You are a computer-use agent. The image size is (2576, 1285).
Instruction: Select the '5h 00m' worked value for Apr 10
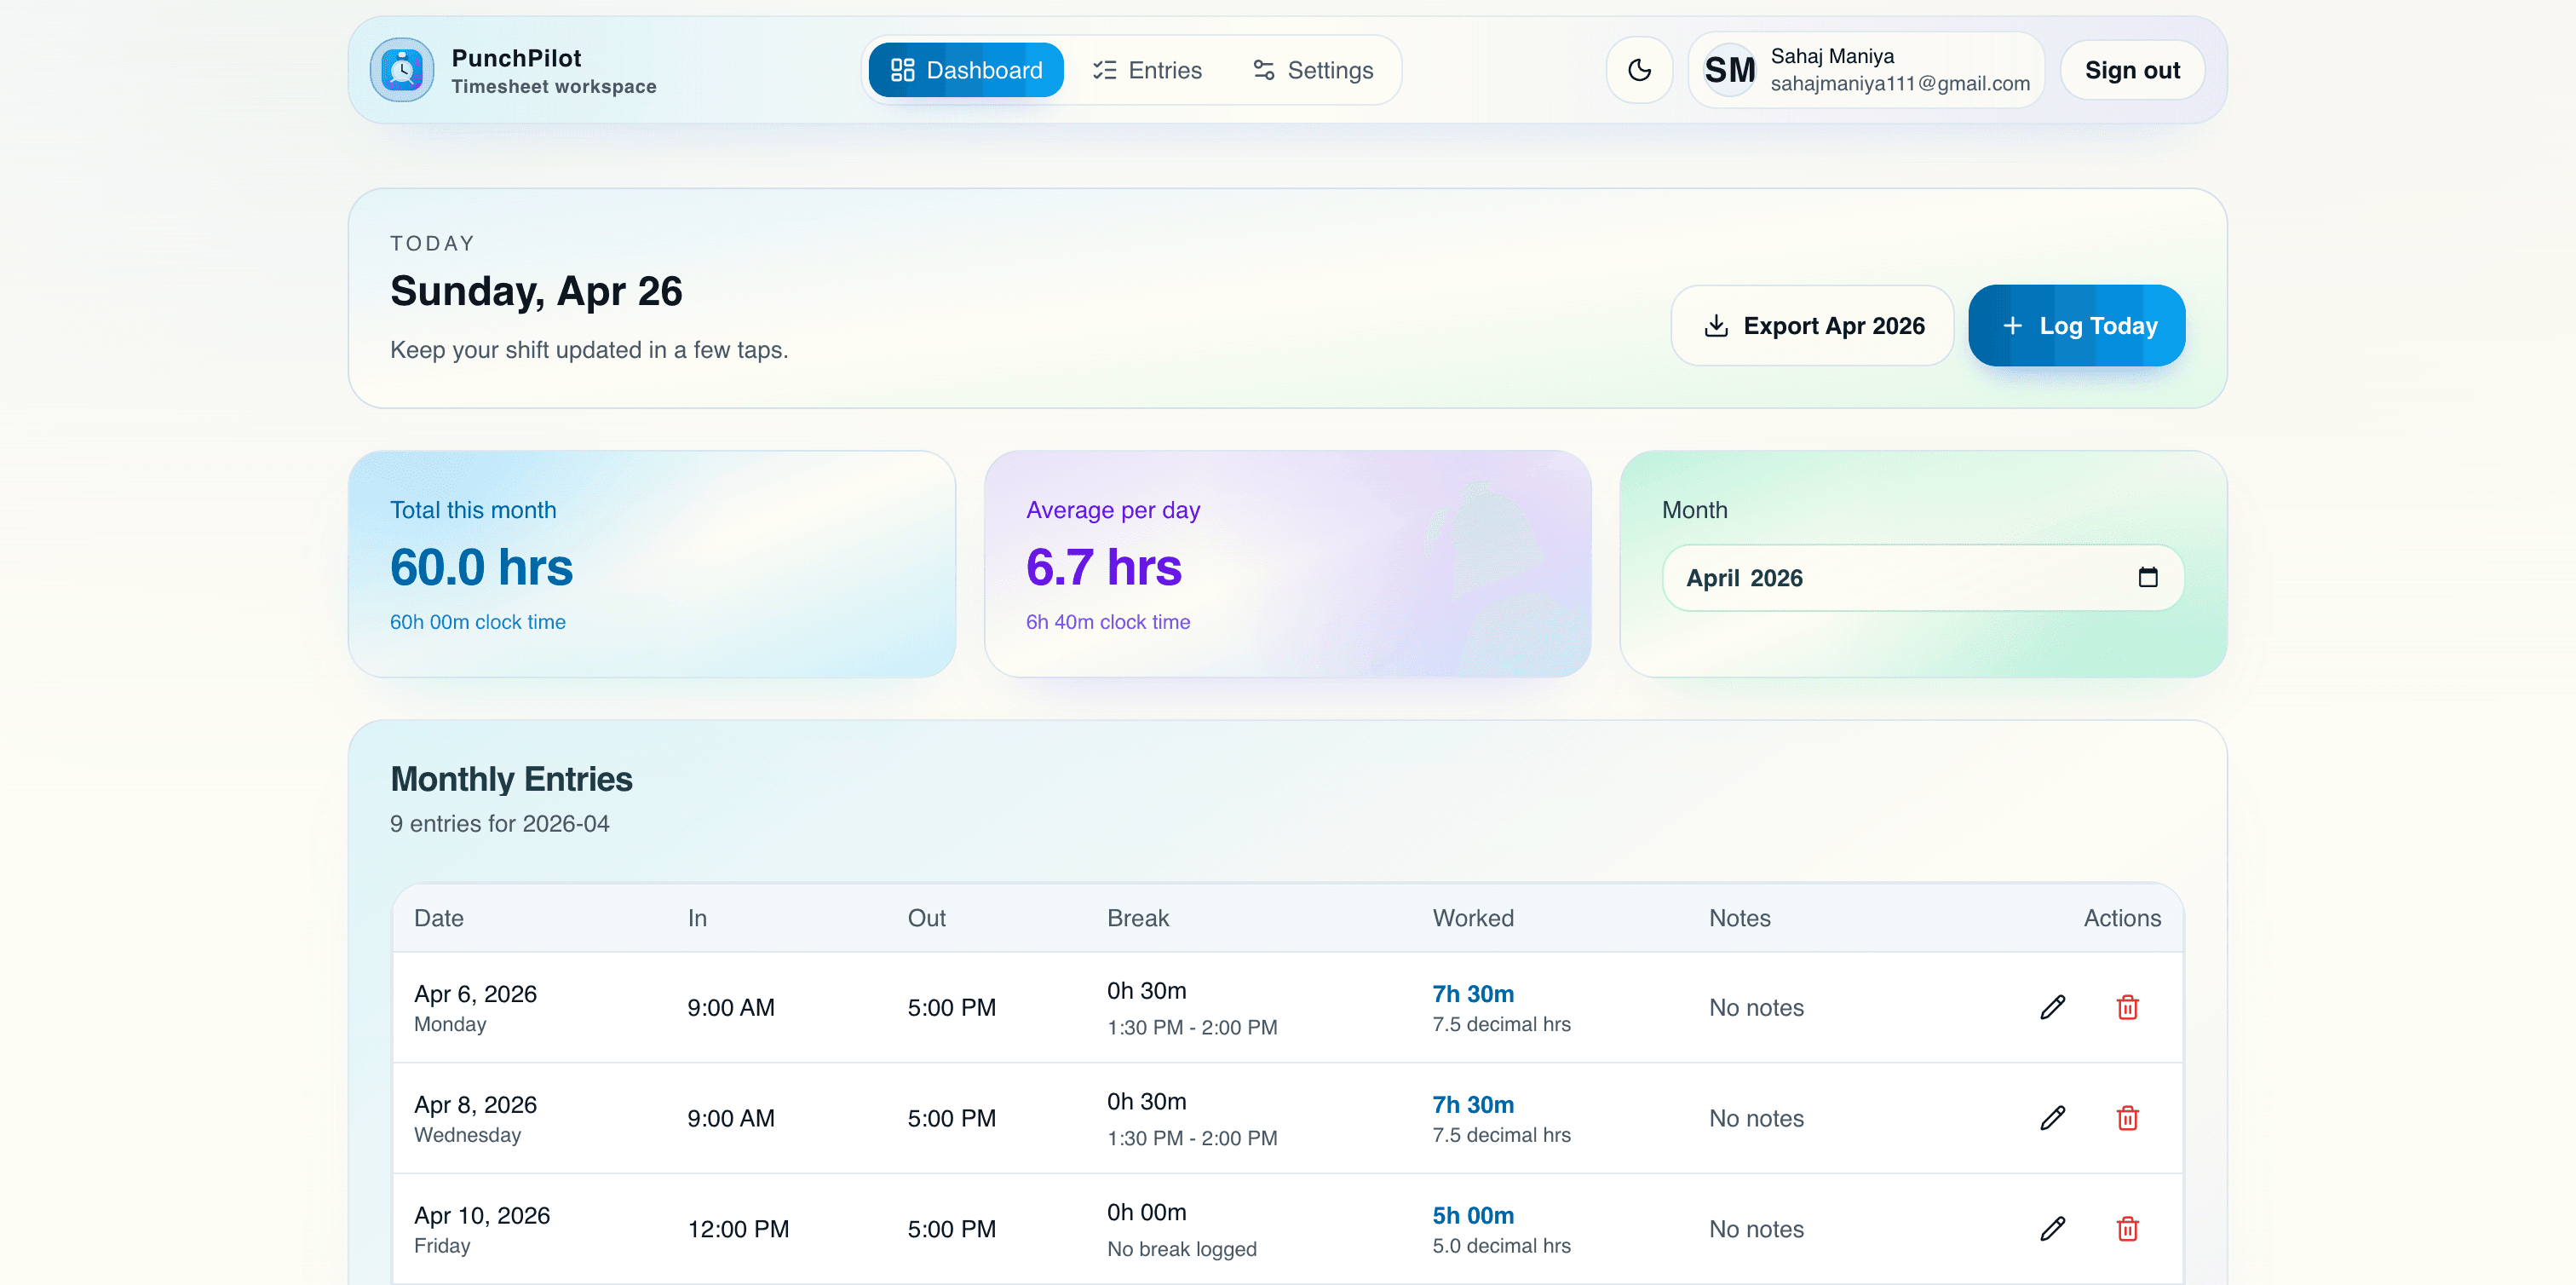(1472, 1215)
